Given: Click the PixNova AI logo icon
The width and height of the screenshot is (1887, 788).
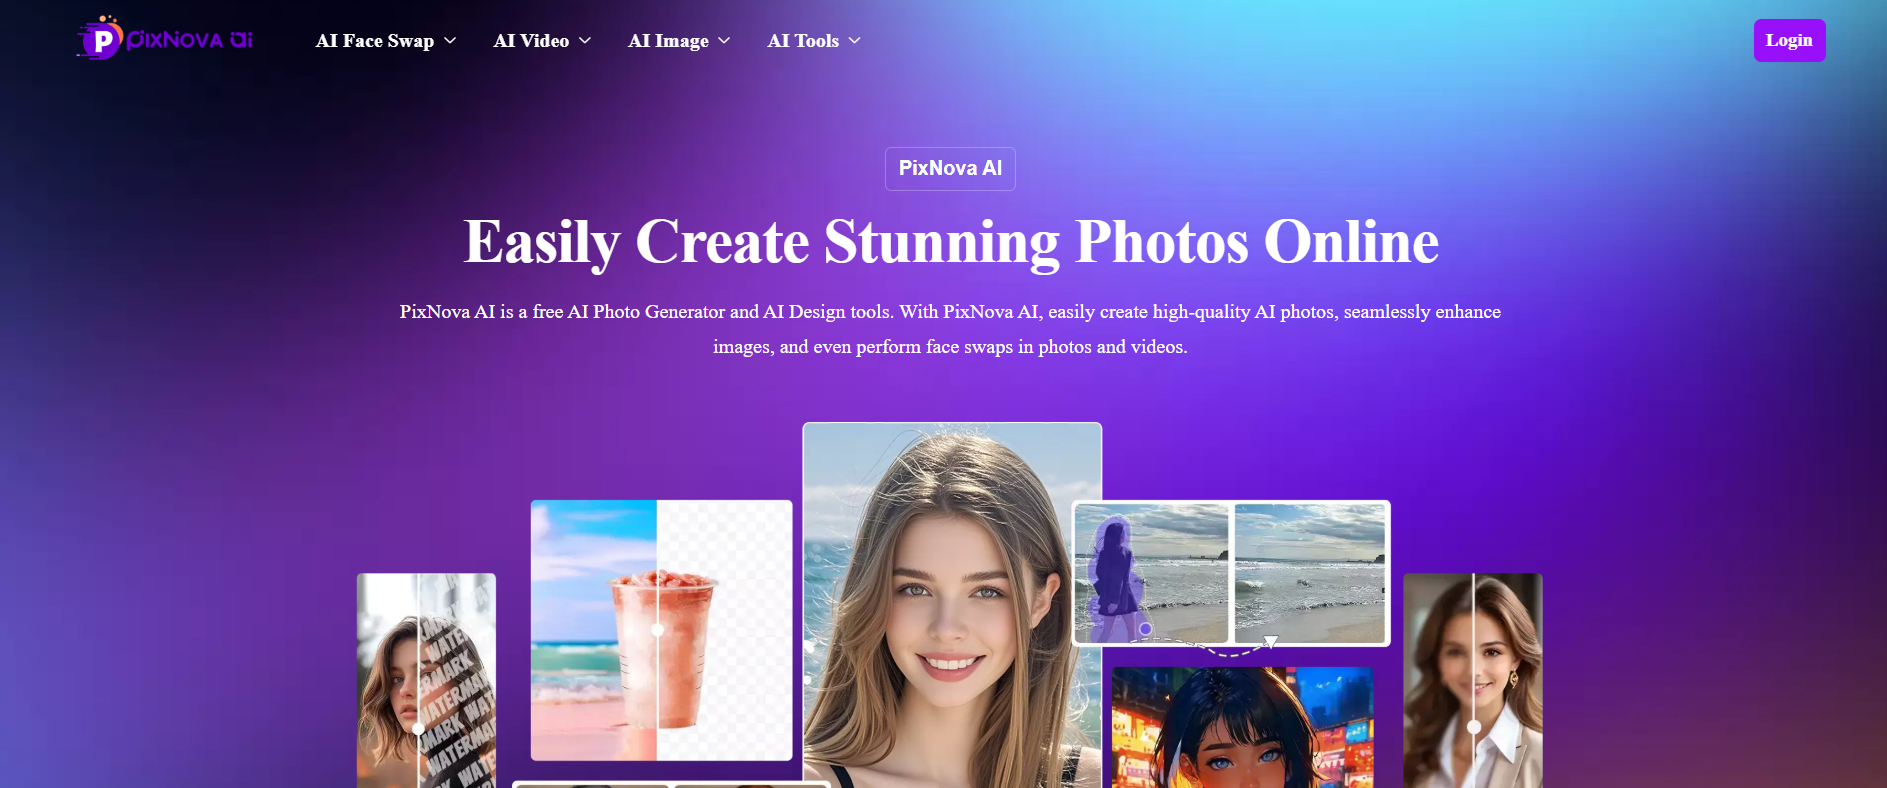Looking at the screenshot, I should (x=100, y=40).
